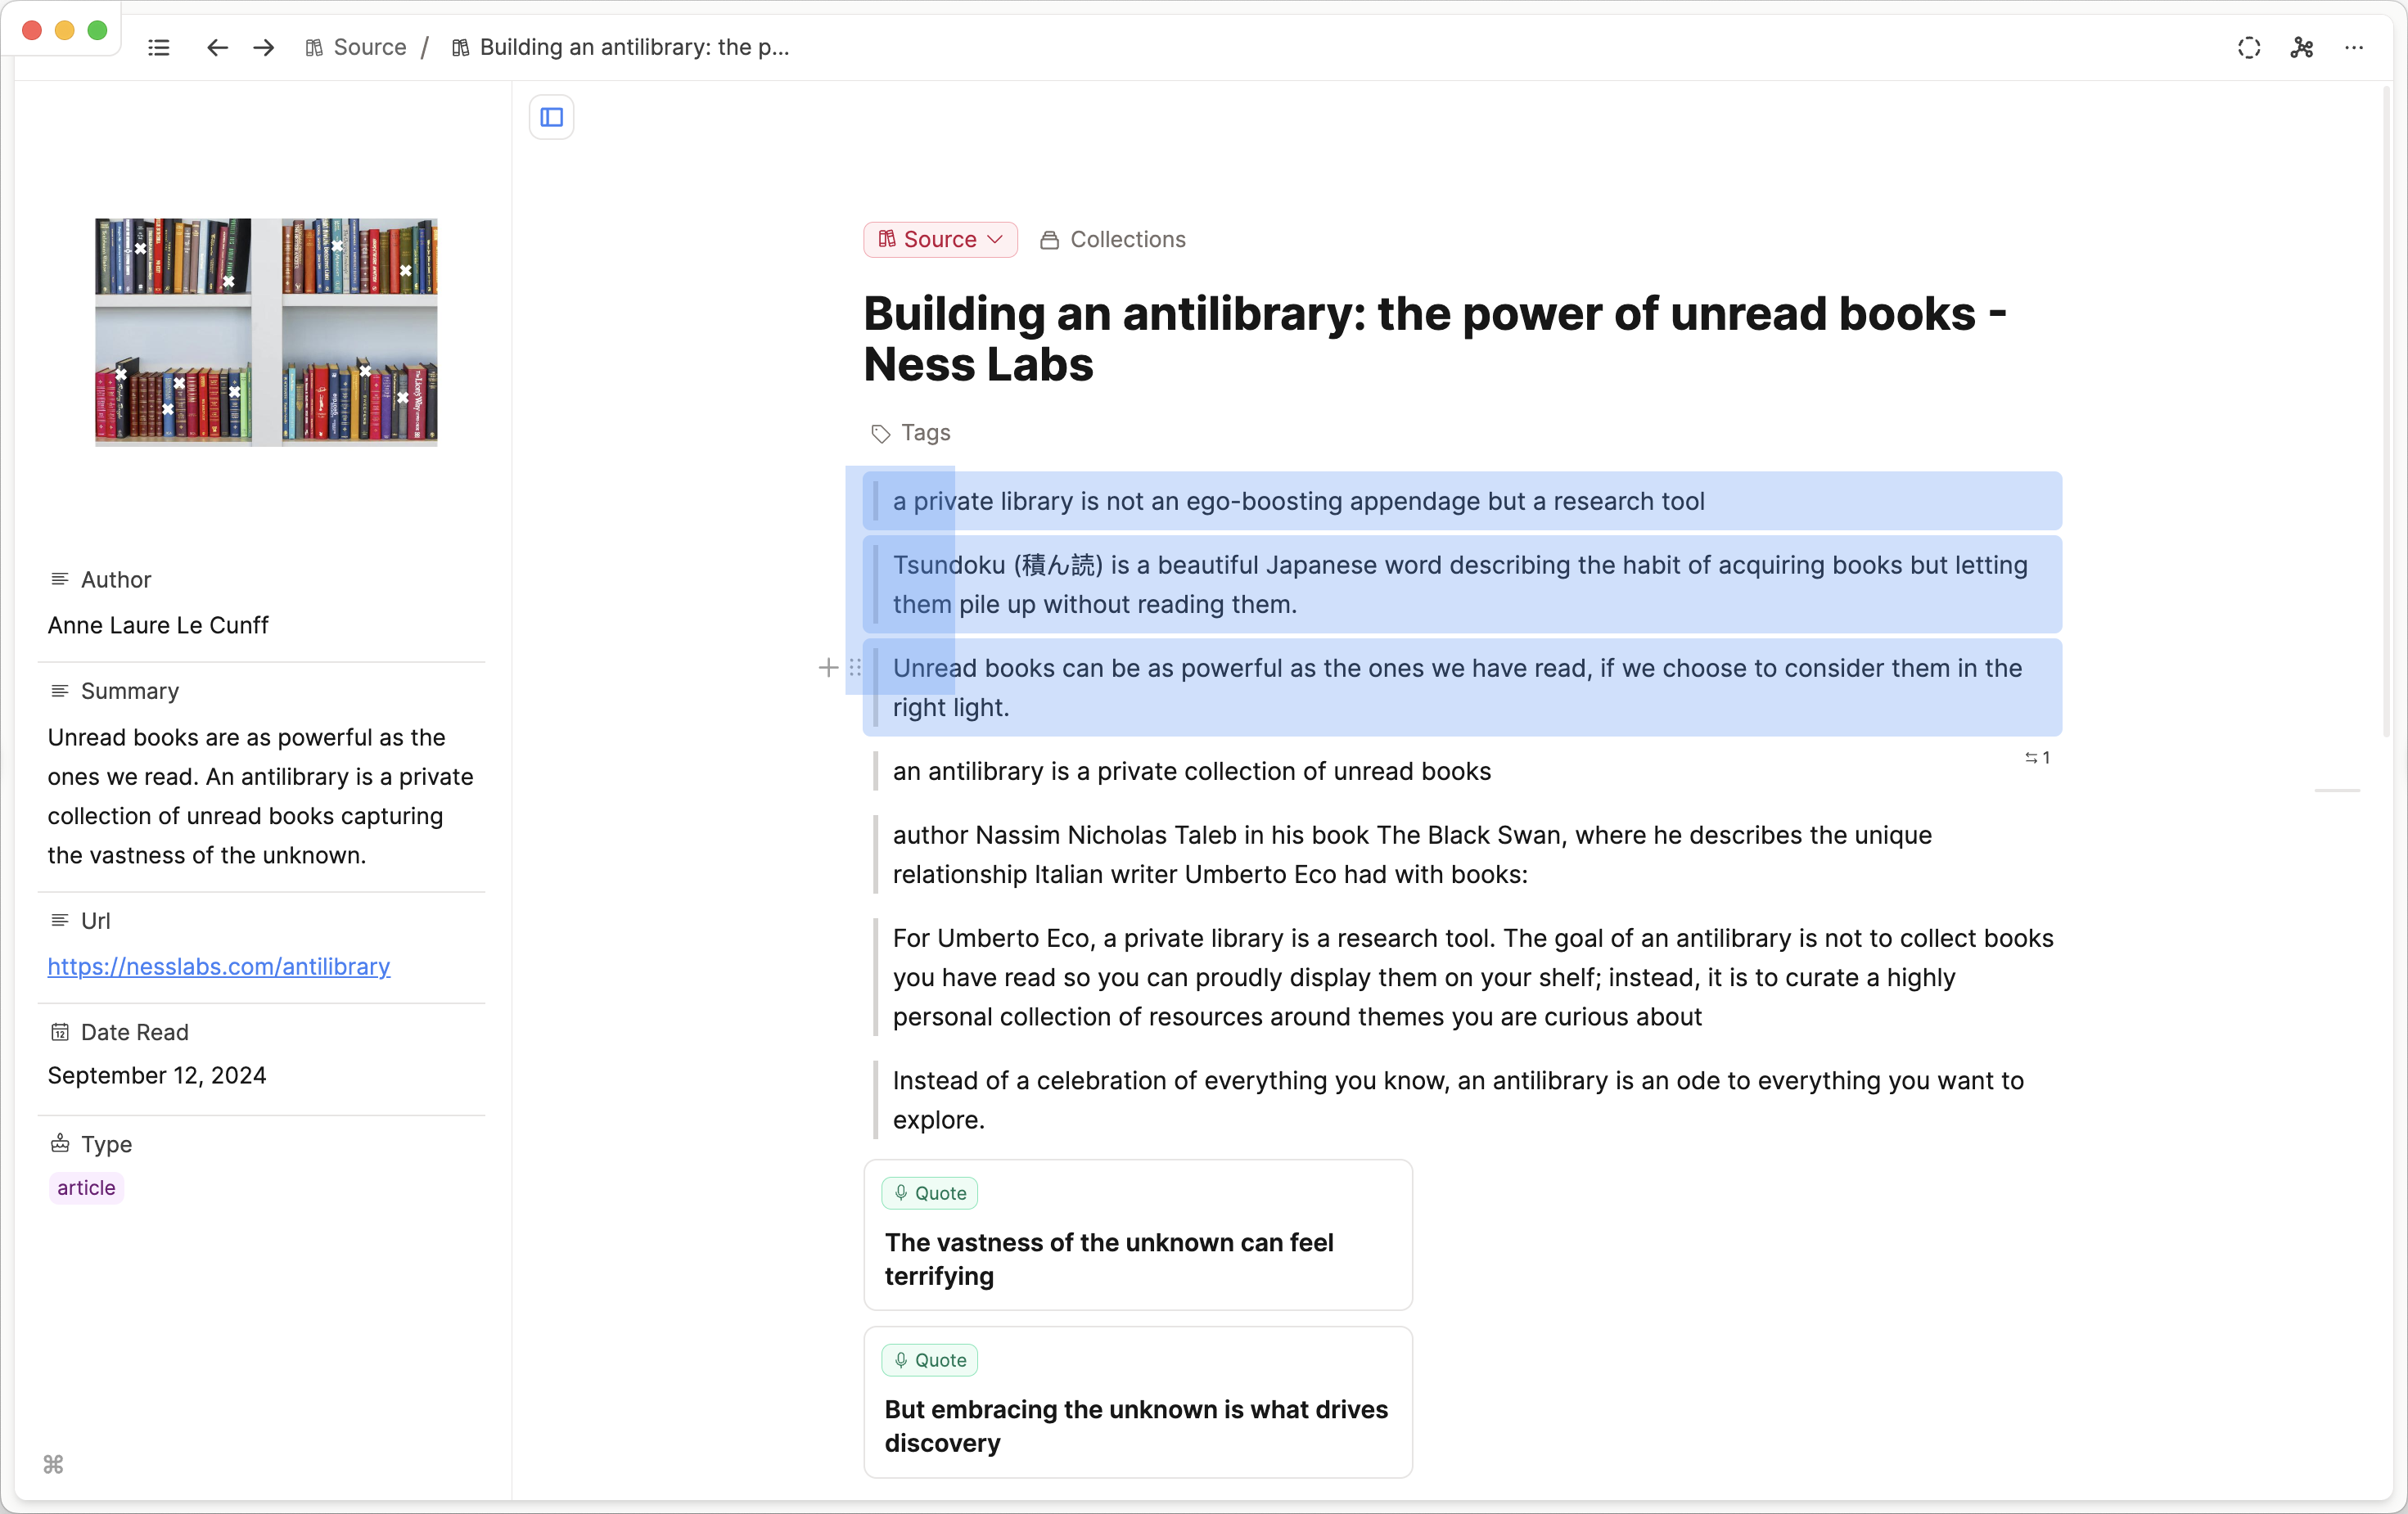Open the graph view icon
2408x1514 pixels.
click(x=2301, y=47)
